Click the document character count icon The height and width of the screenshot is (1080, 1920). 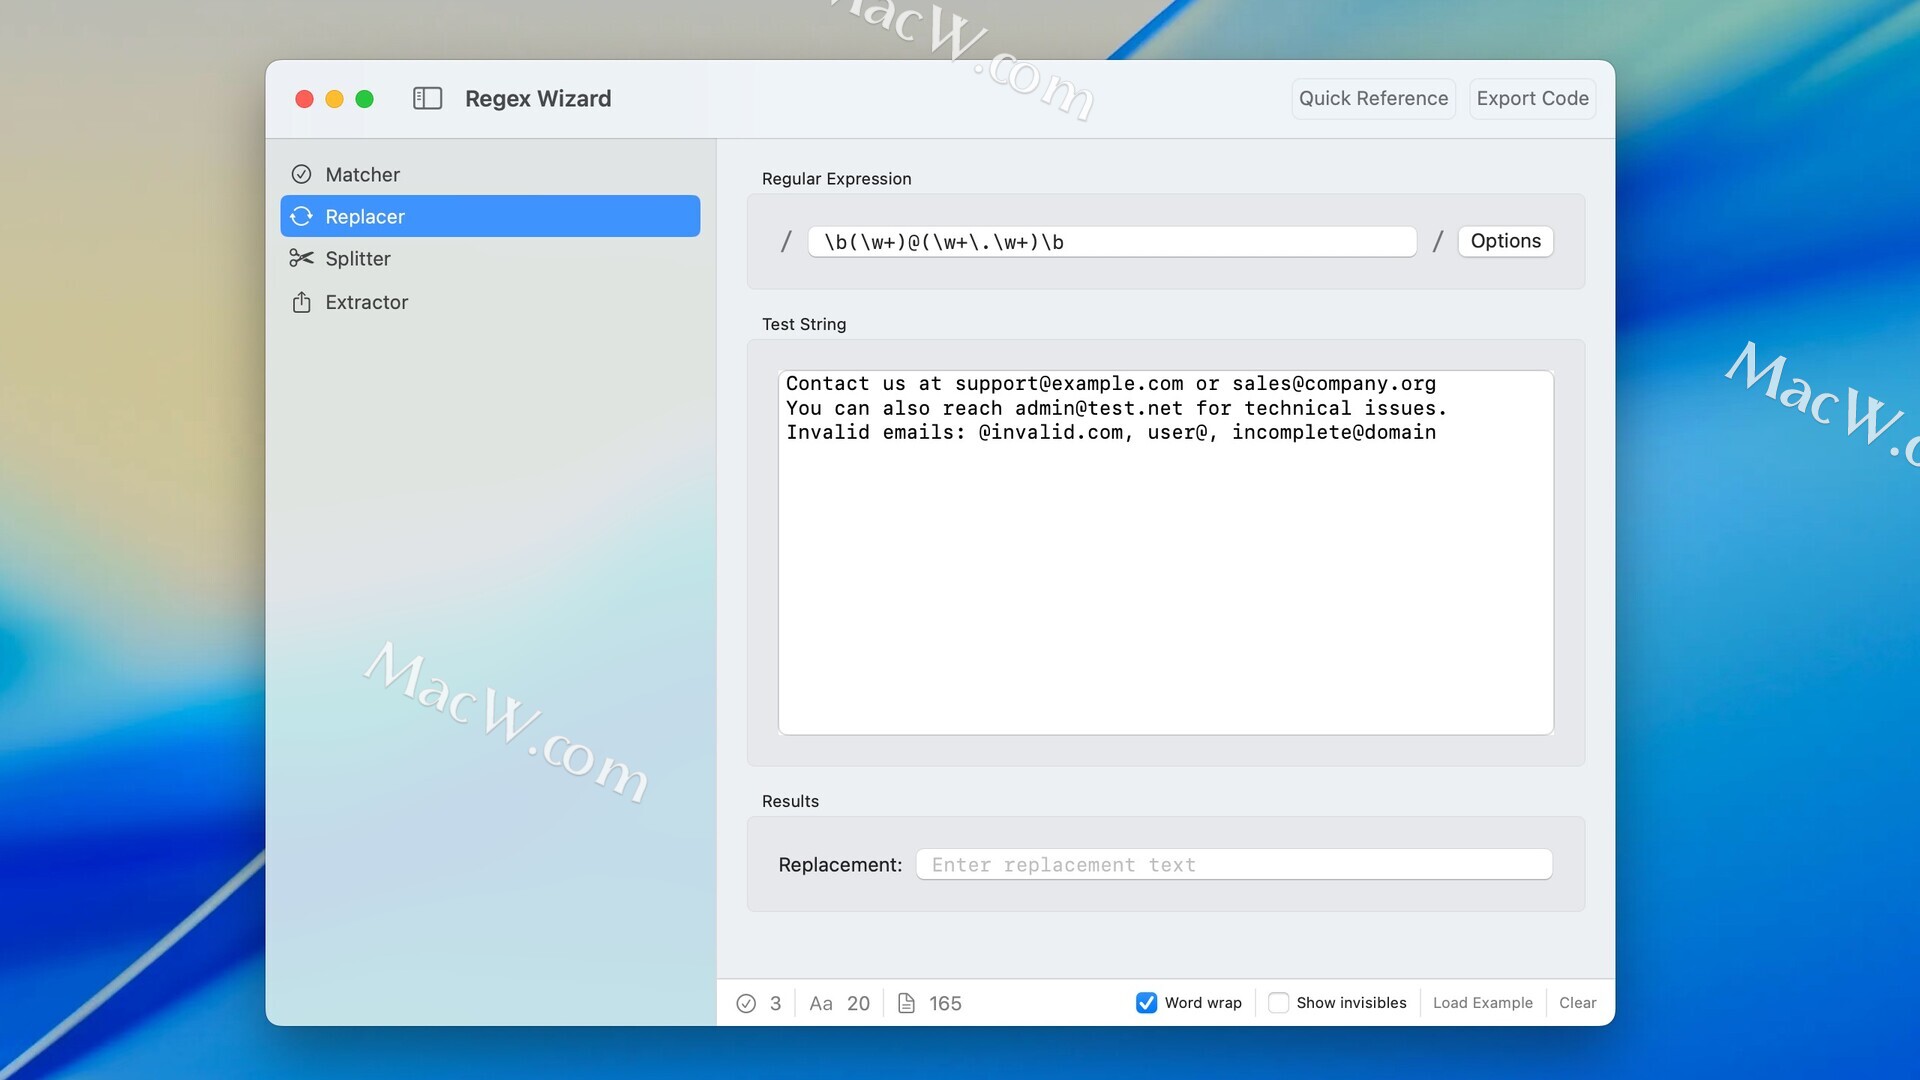tap(906, 1003)
